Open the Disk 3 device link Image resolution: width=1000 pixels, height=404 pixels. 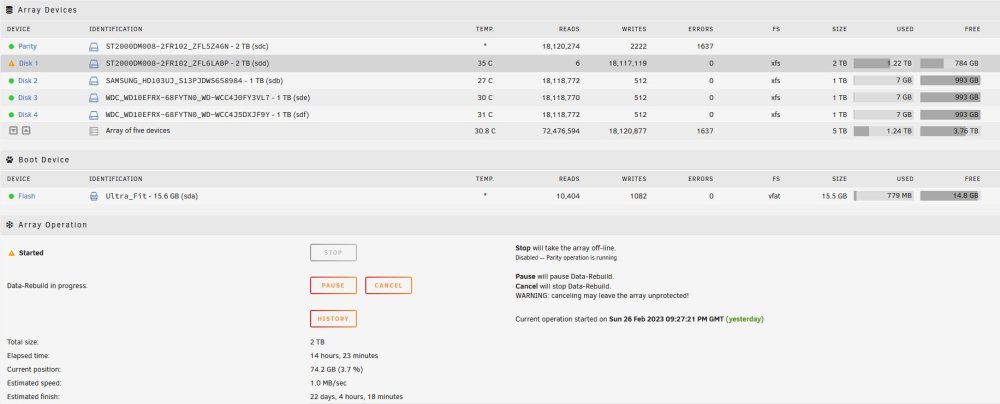[28, 98]
